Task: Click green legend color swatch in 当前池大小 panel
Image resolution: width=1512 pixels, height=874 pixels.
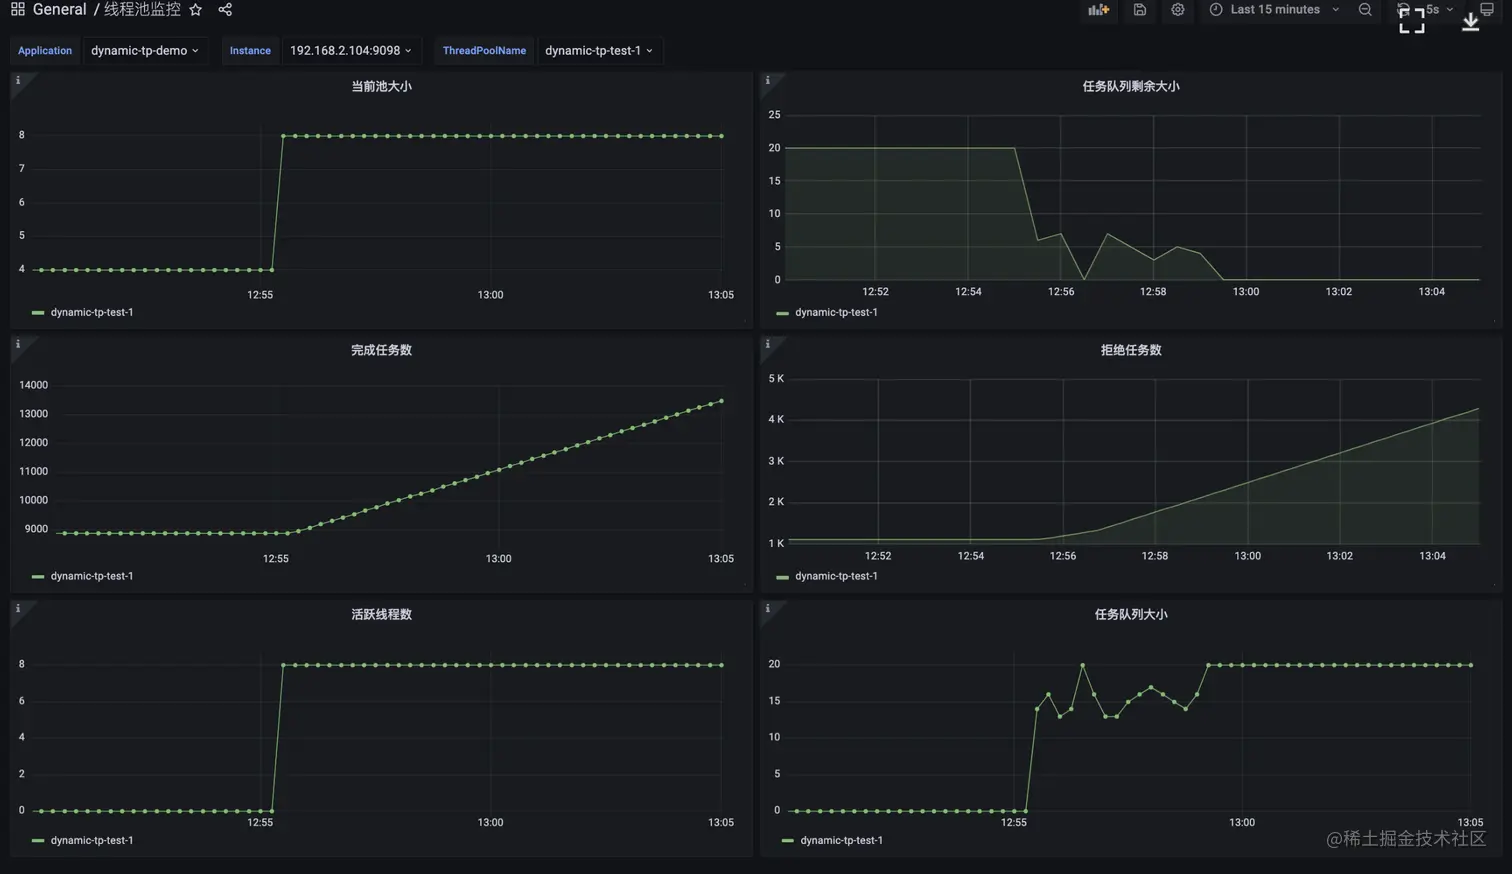Action: click(x=38, y=313)
